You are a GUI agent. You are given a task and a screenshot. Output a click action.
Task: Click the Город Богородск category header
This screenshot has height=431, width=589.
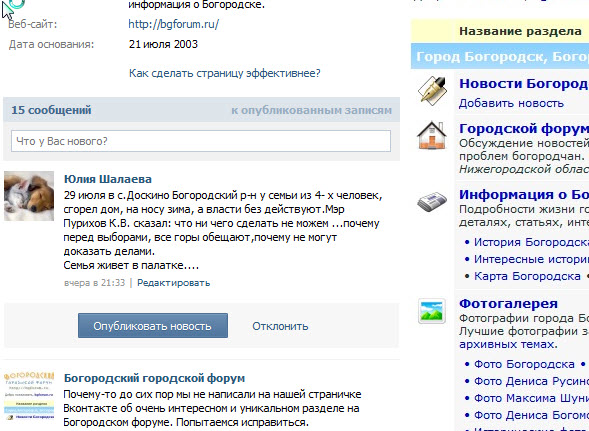point(500,56)
